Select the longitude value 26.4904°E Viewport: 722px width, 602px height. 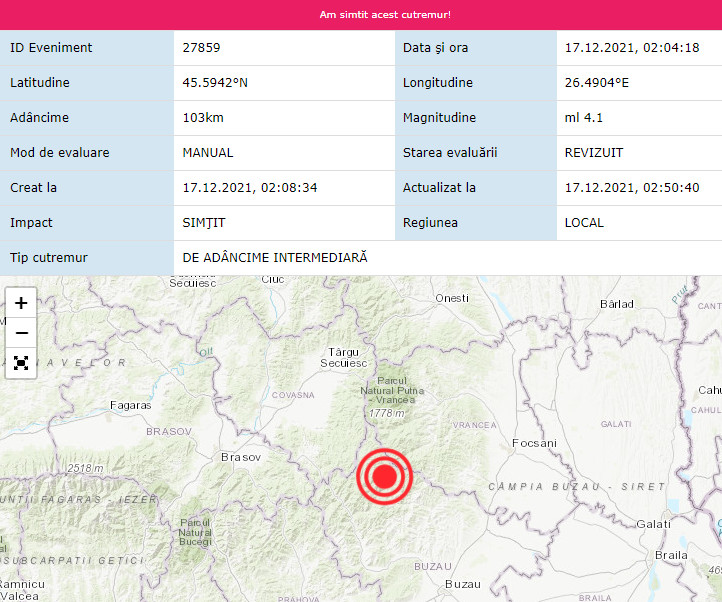tap(597, 82)
